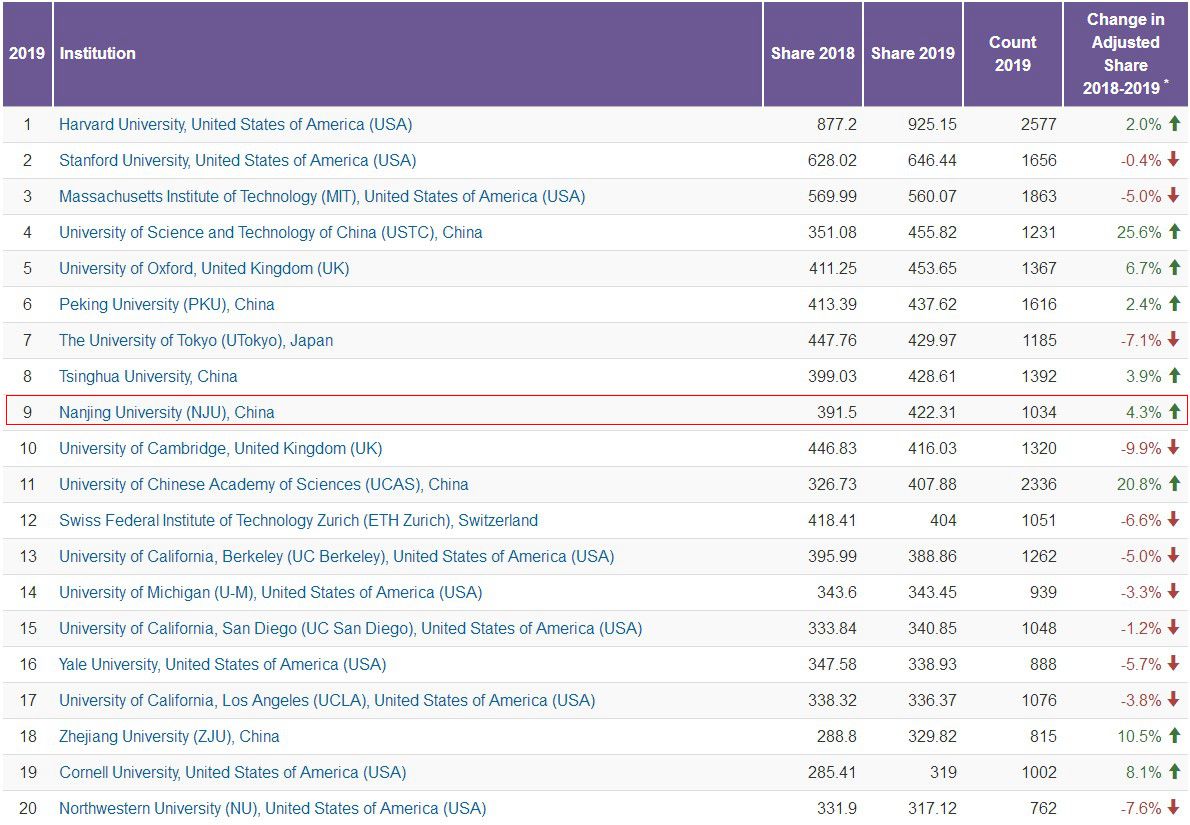This screenshot has width=1190, height=825.
Task: Click green up arrow beside 20.8%
Action: [x=1174, y=484]
